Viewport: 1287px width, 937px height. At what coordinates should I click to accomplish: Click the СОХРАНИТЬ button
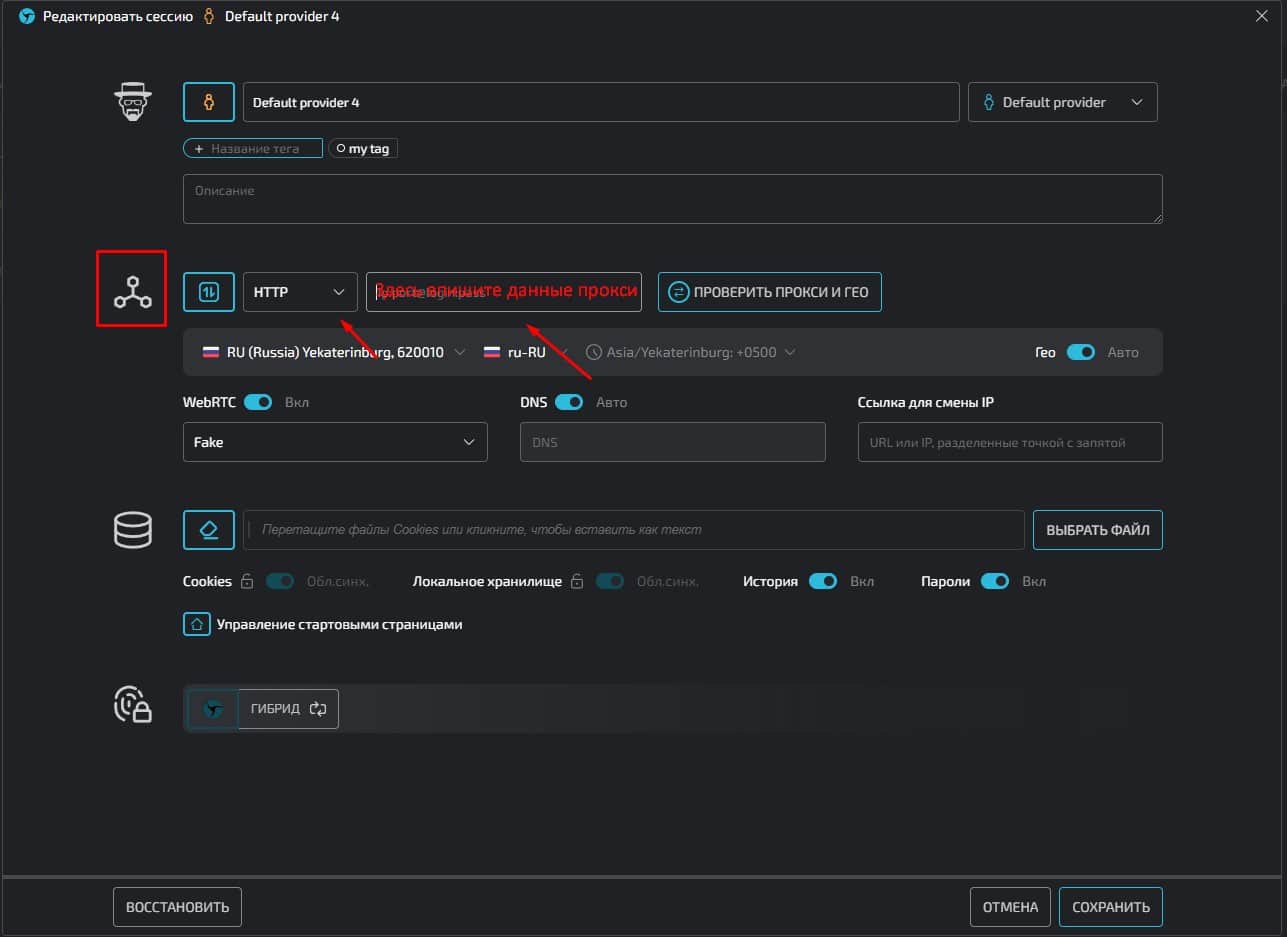click(1110, 907)
